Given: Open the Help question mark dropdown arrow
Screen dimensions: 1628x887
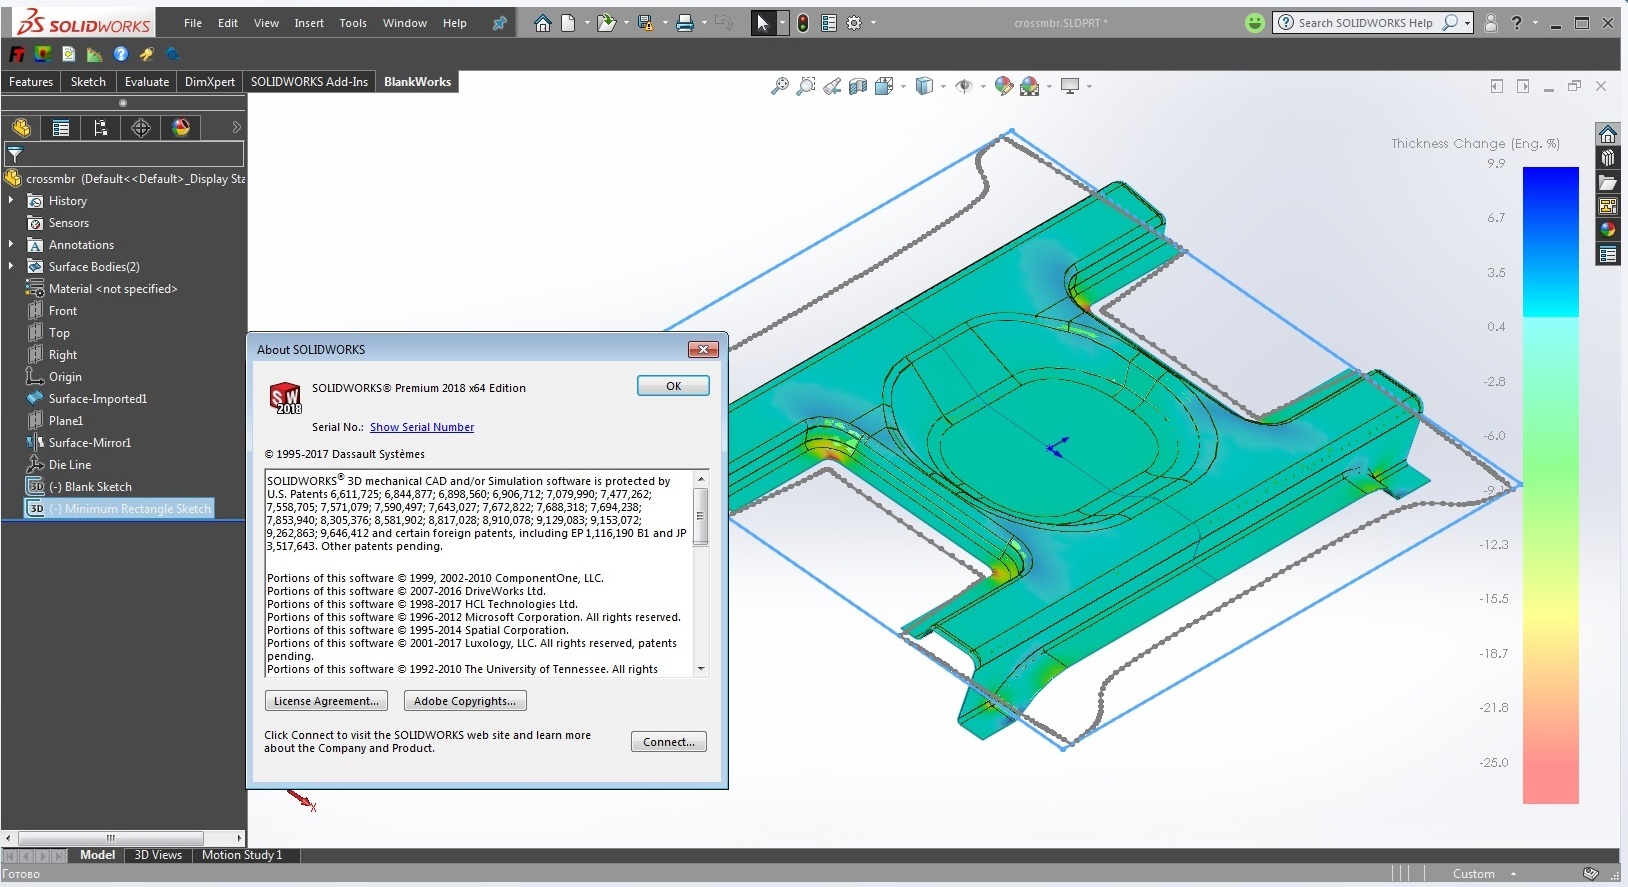Looking at the screenshot, I should [1535, 23].
